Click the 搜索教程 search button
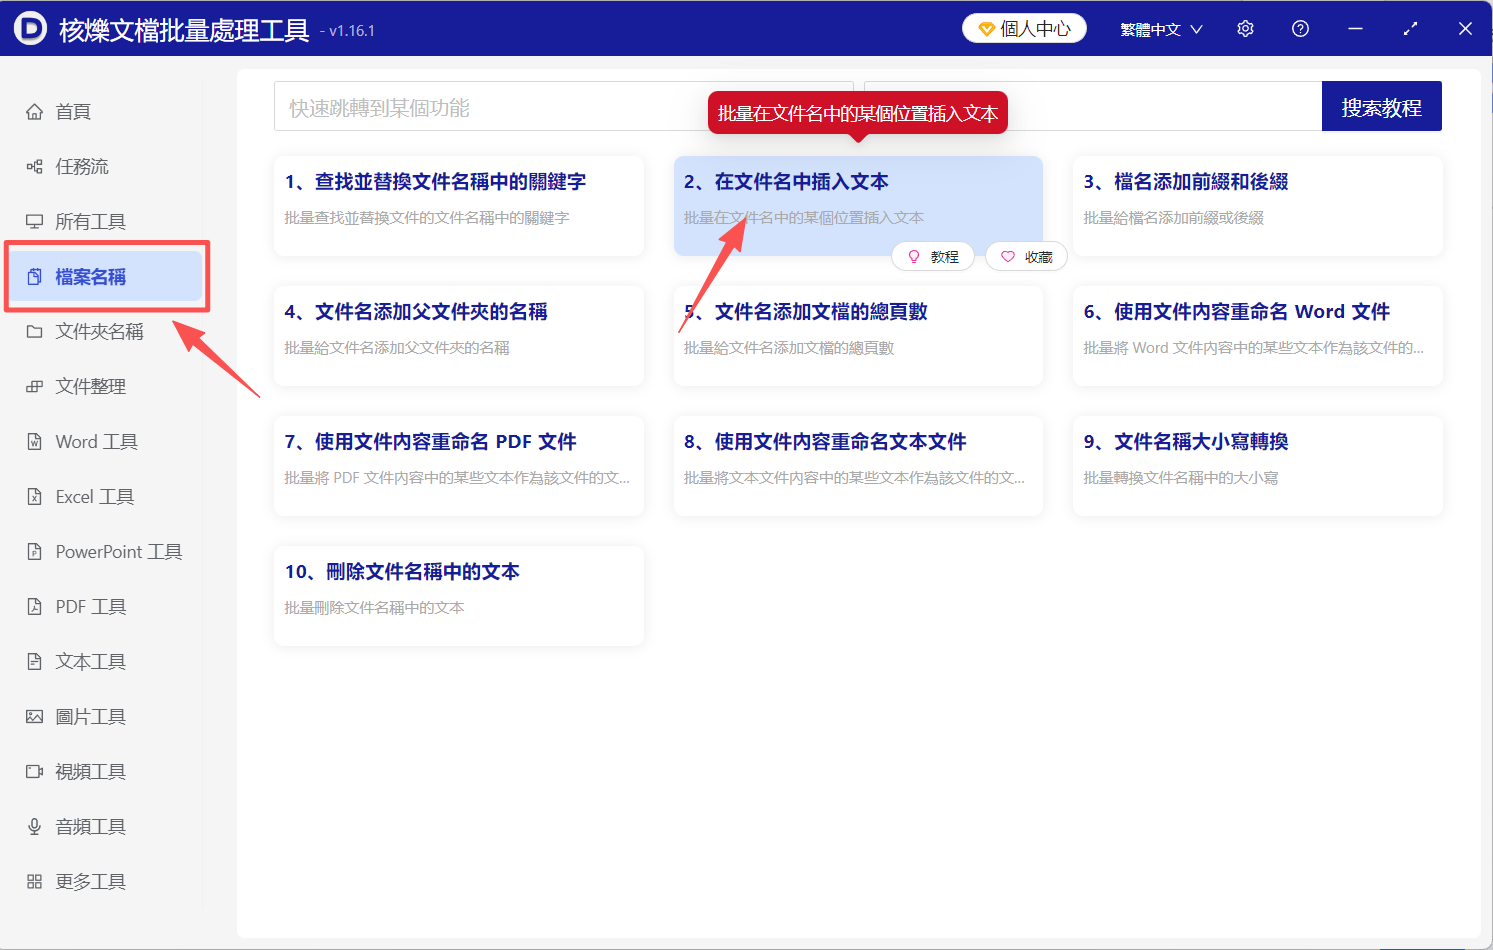1493x950 pixels. [1382, 105]
